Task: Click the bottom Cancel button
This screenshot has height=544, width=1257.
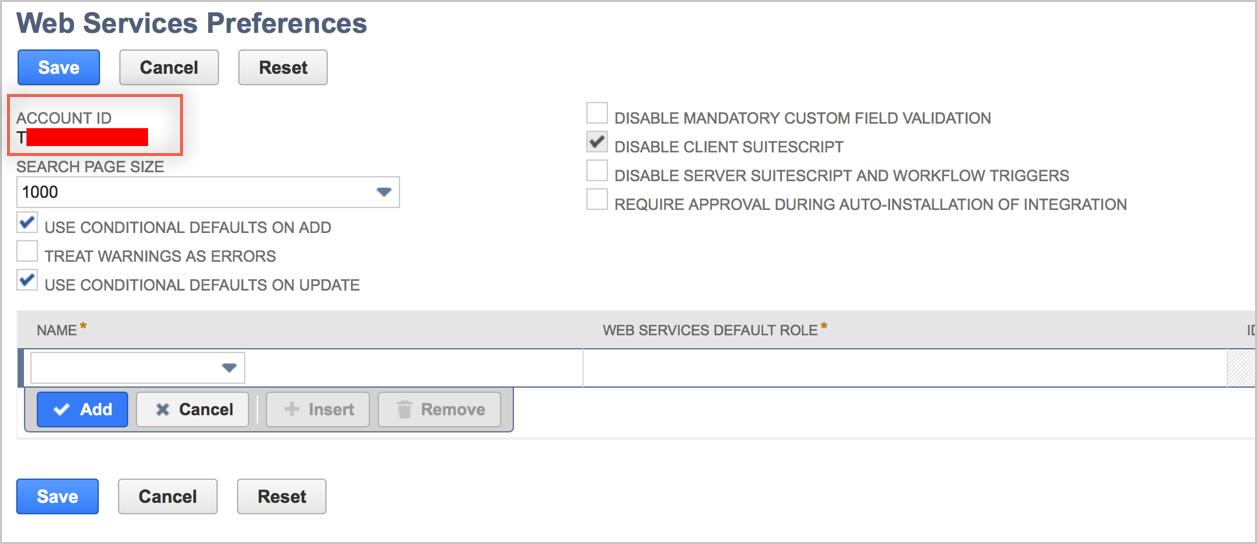Action: 168,497
